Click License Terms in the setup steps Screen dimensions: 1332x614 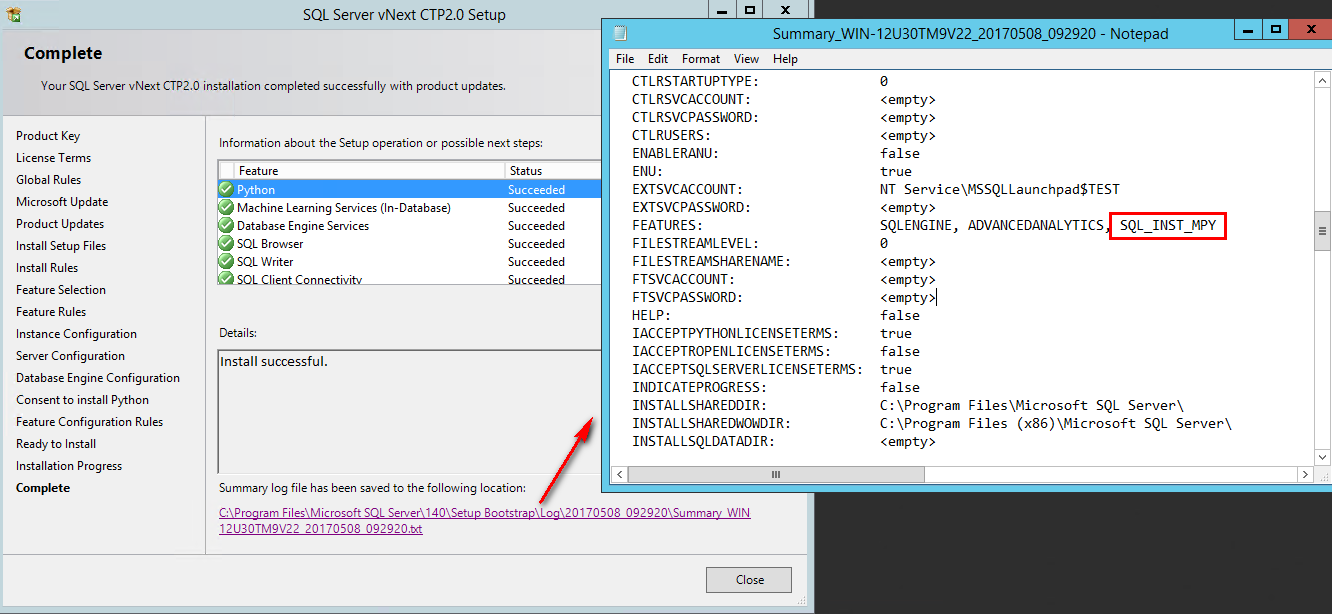[53, 158]
